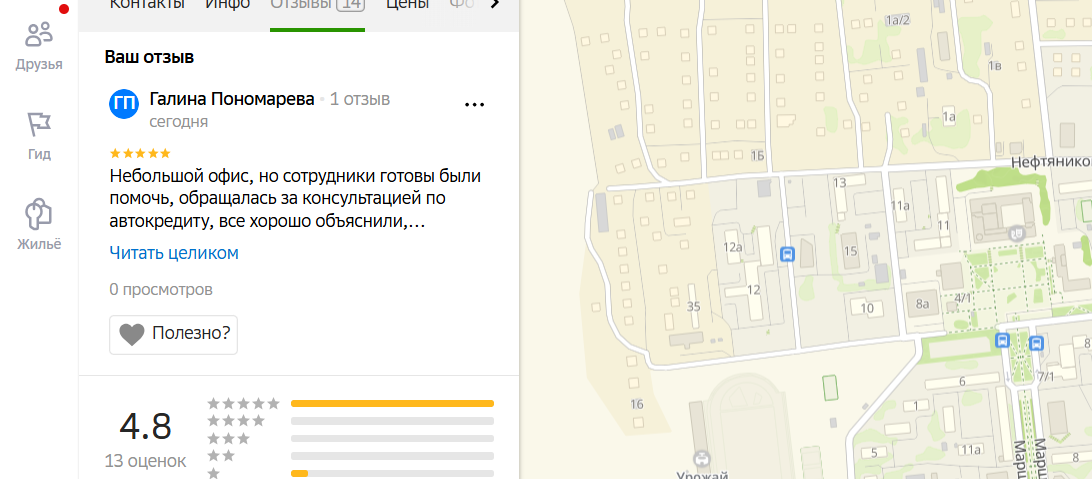Click the 1 отзыв count text
The height and width of the screenshot is (479, 1092).
pyautogui.click(x=359, y=99)
